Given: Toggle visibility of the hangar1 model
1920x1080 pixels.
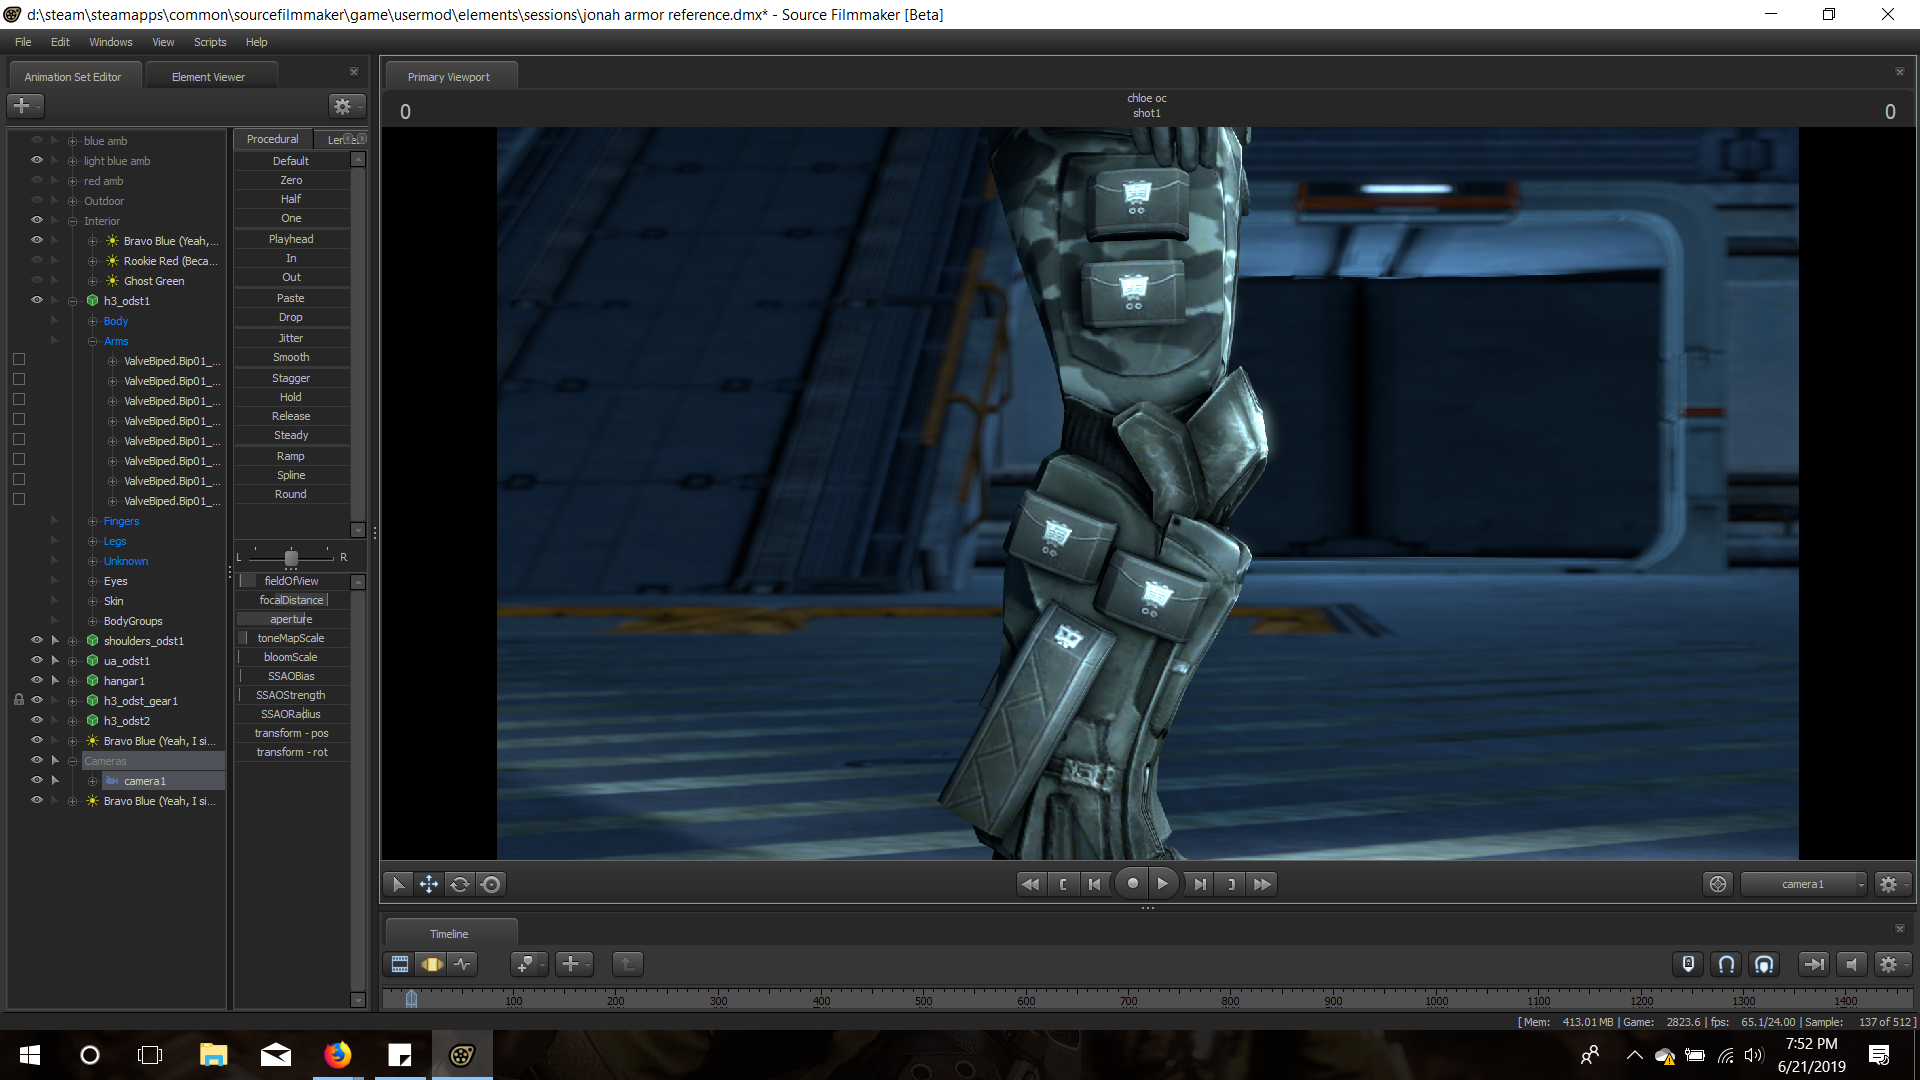Looking at the screenshot, I should [x=37, y=680].
